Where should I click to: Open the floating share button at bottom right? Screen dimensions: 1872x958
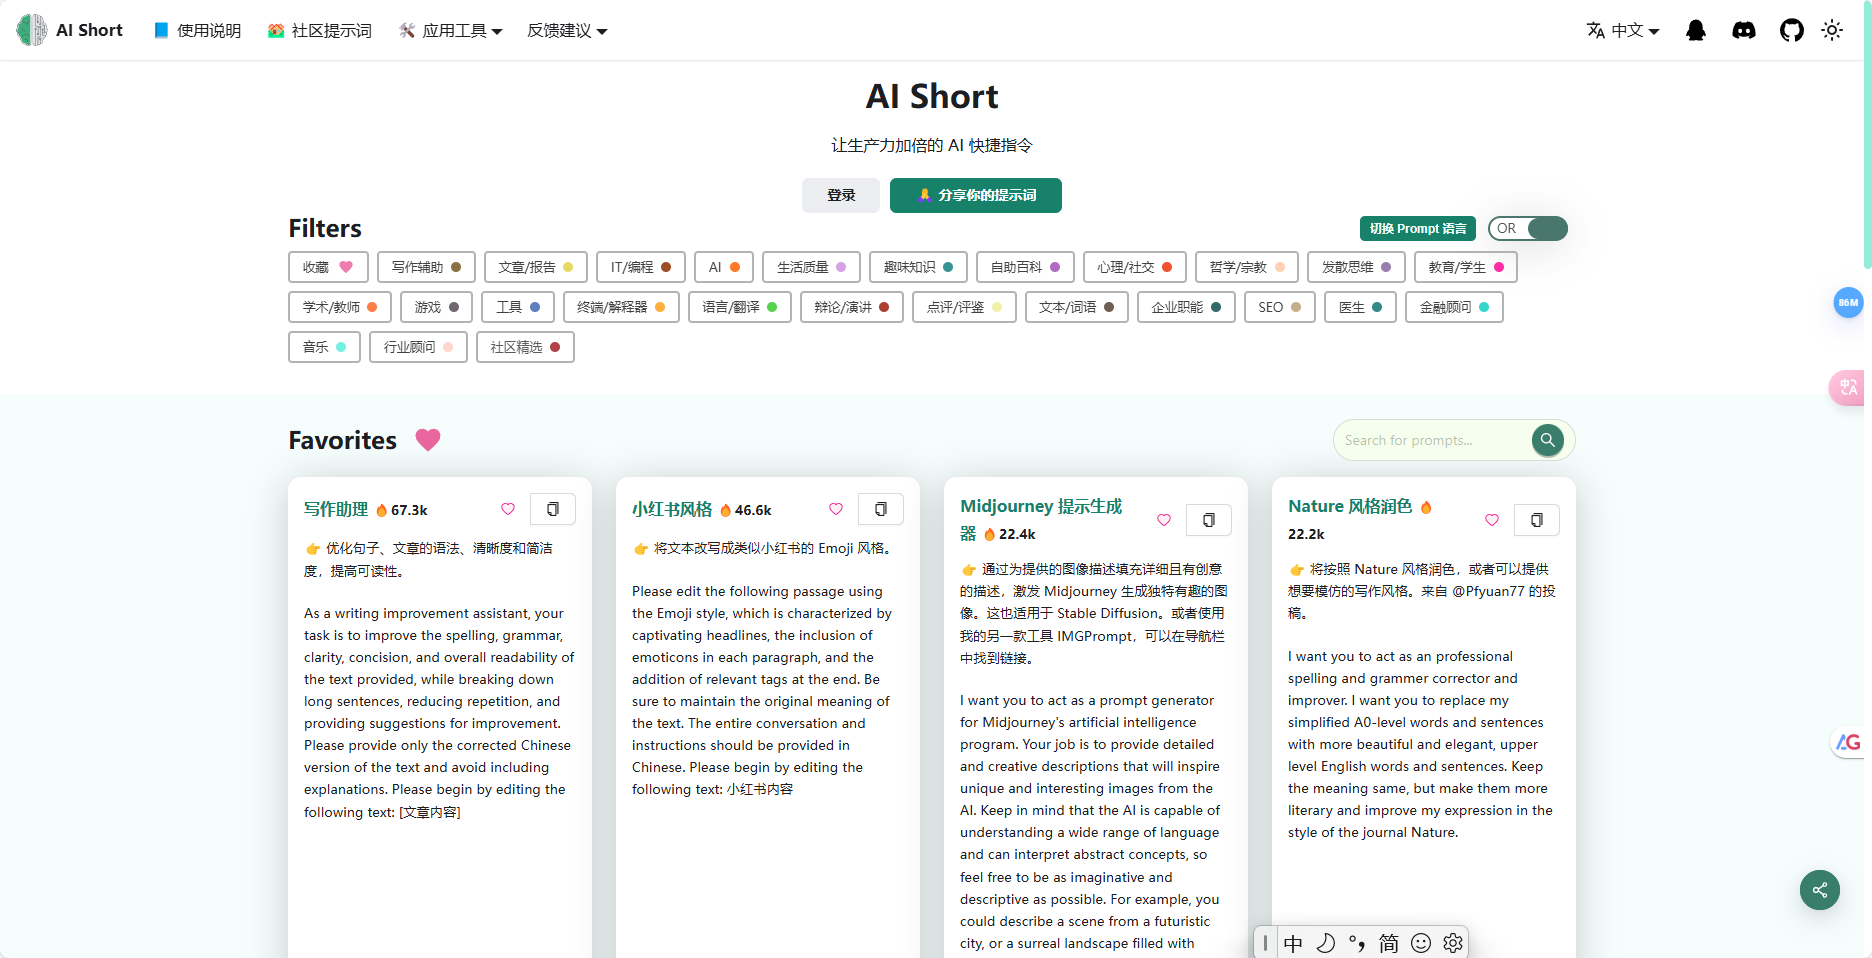pos(1819,890)
